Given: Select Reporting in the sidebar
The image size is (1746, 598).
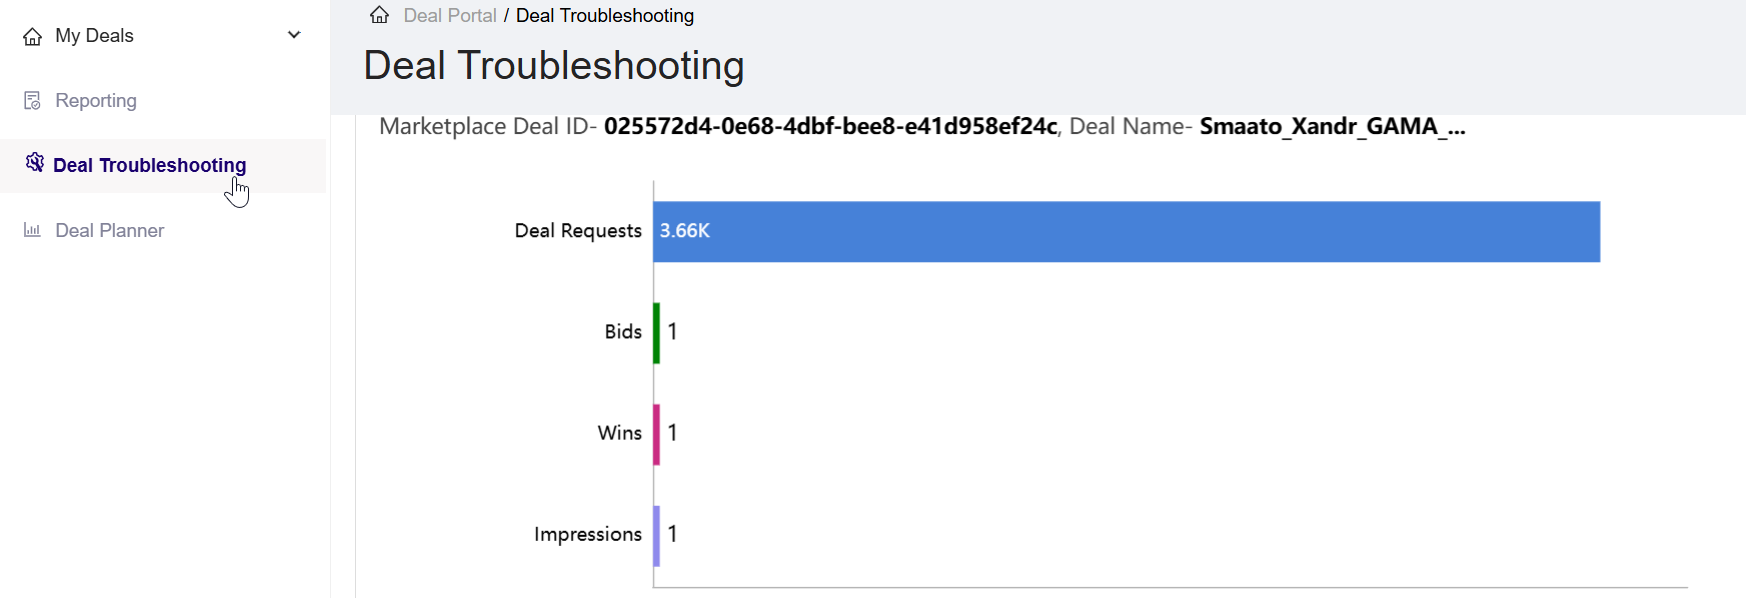Looking at the screenshot, I should click(x=95, y=100).
